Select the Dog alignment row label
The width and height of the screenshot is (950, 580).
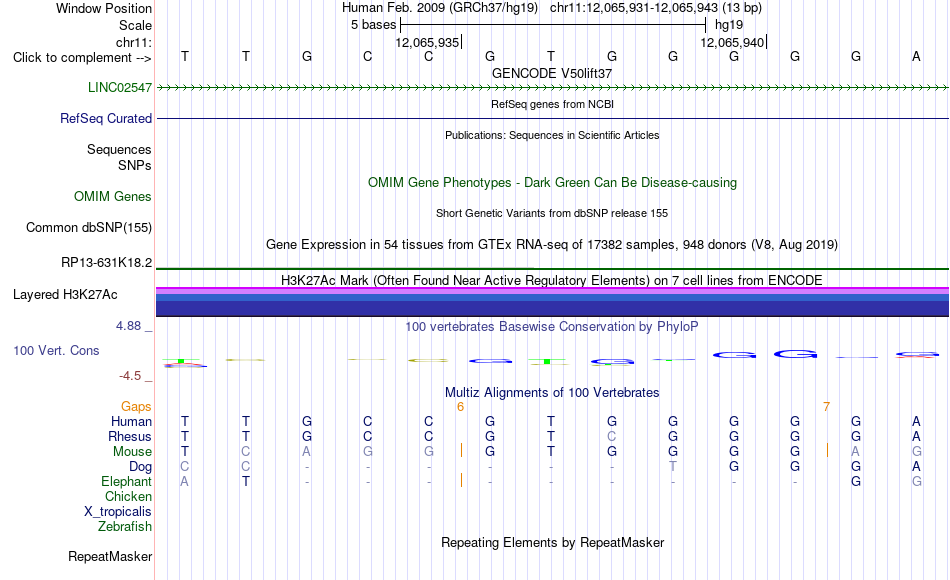coord(141,467)
